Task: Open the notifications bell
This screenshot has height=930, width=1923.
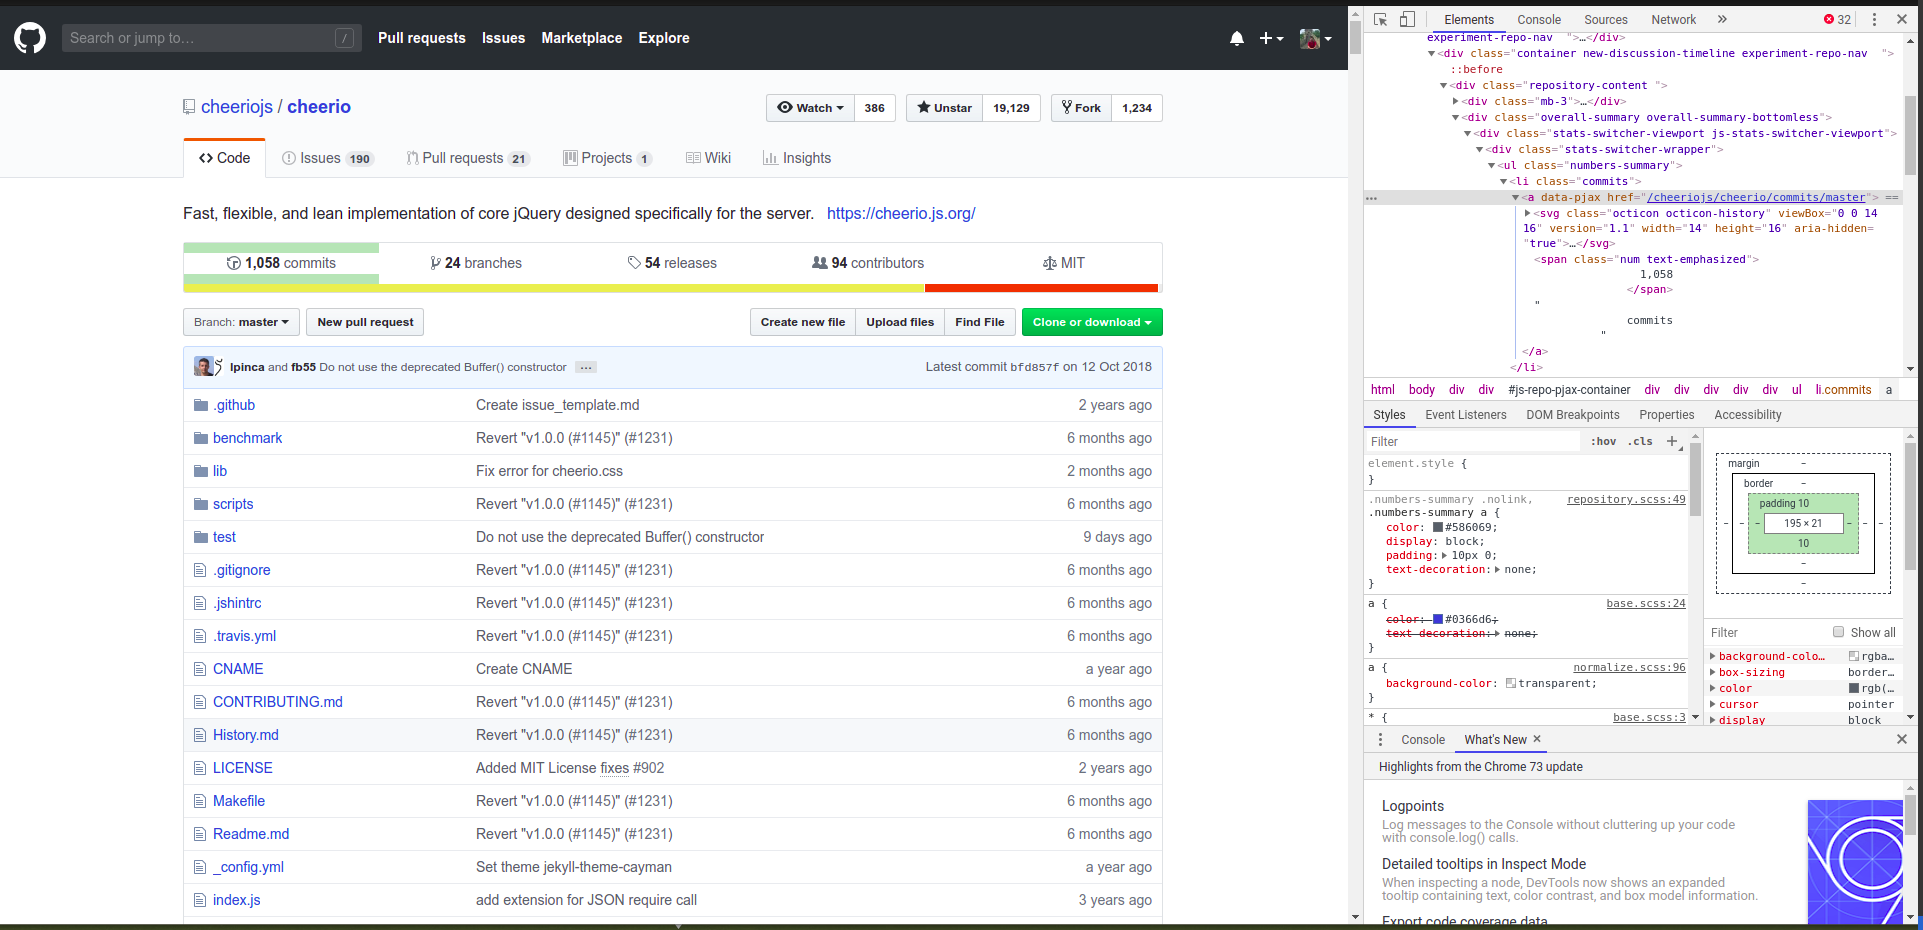Action: [x=1237, y=38]
